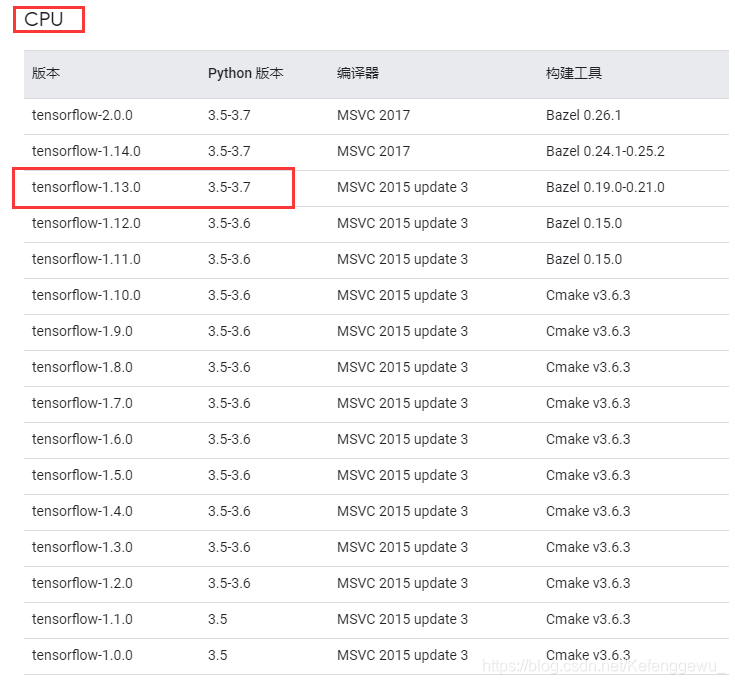Click Bazel 0.26.1 build tool cell

tap(584, 115)
